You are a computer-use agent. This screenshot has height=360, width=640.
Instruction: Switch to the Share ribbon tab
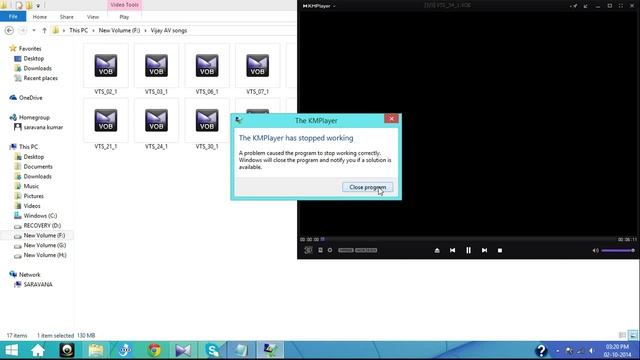(x=67, y=17)
